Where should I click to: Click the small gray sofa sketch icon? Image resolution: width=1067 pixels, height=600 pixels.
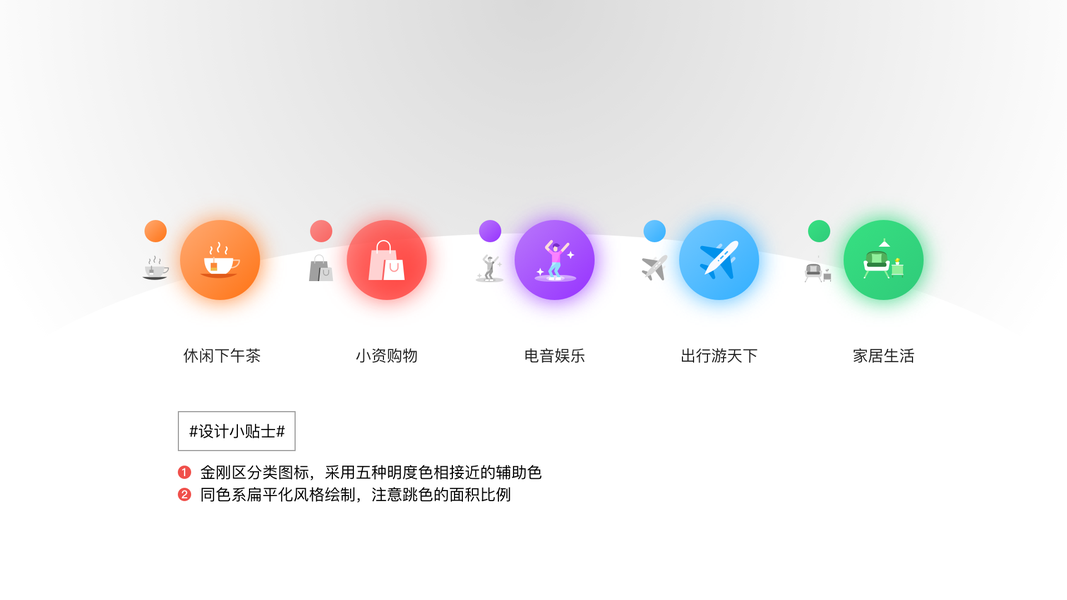pos(818,271)
